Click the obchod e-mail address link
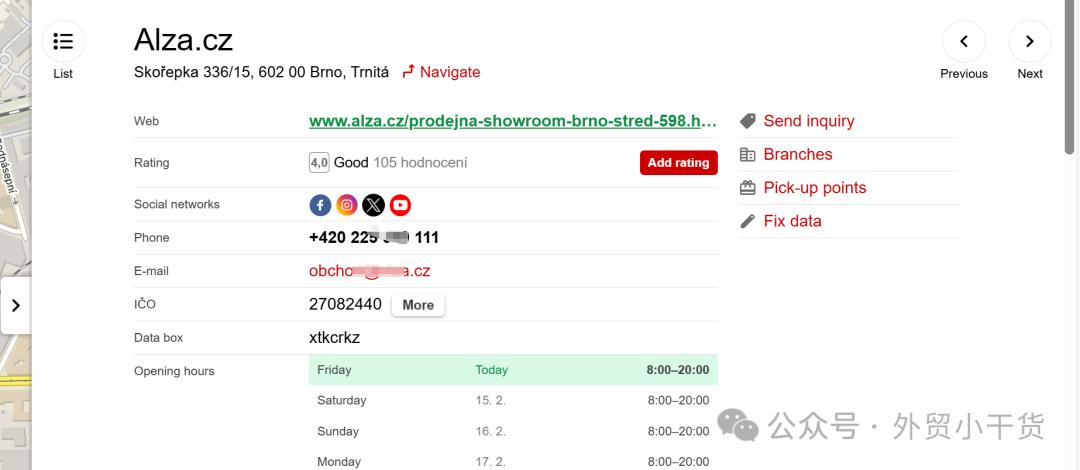This screenshot has height=470, width=1080. (370, 271)
